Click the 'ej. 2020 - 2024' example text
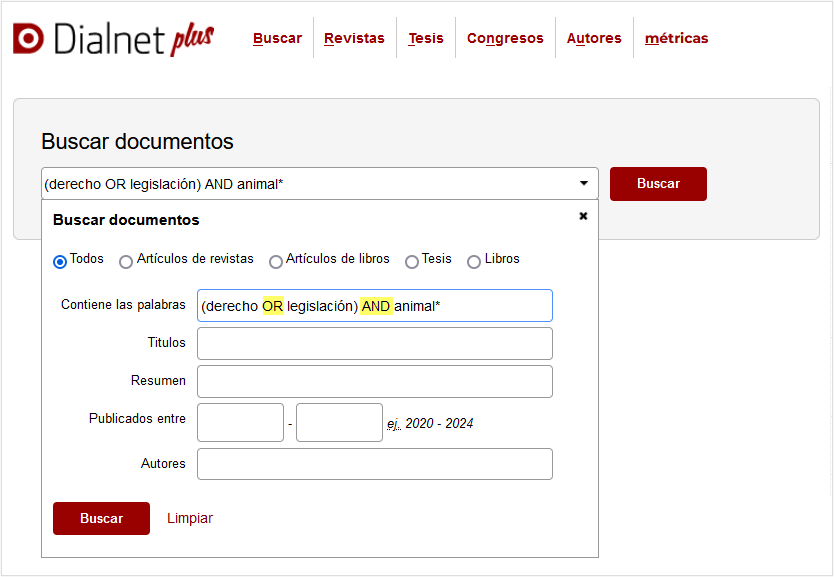834x577 pixels. [x=430, y=424]
